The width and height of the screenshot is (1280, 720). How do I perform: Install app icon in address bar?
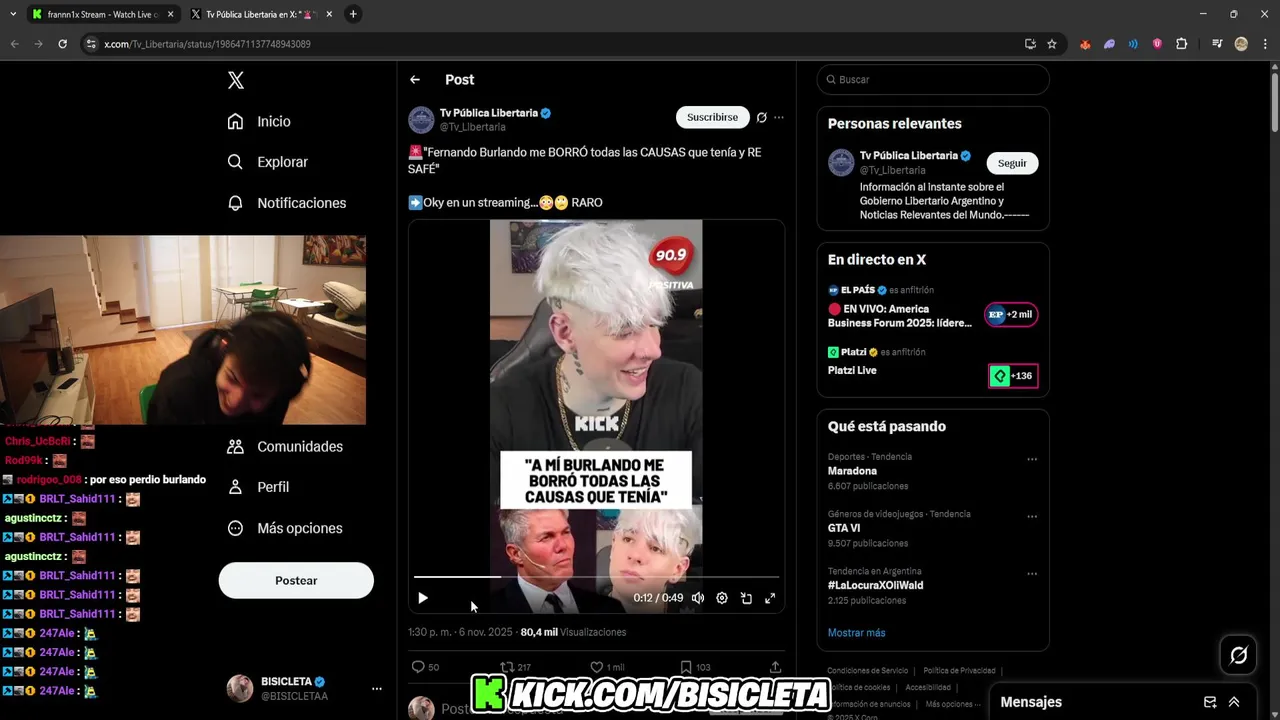[x=1030, y=44]
